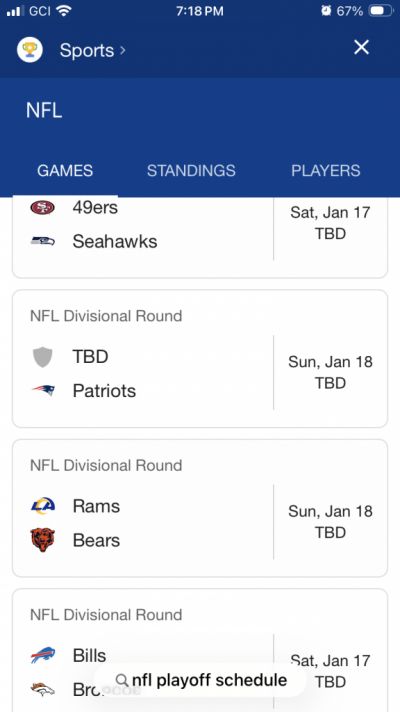The height and width of the screenshot is (712, 400).
Task: Tap the nfl playoff schedule search pill
Action: pyautogui.click(x=200, y=680)
